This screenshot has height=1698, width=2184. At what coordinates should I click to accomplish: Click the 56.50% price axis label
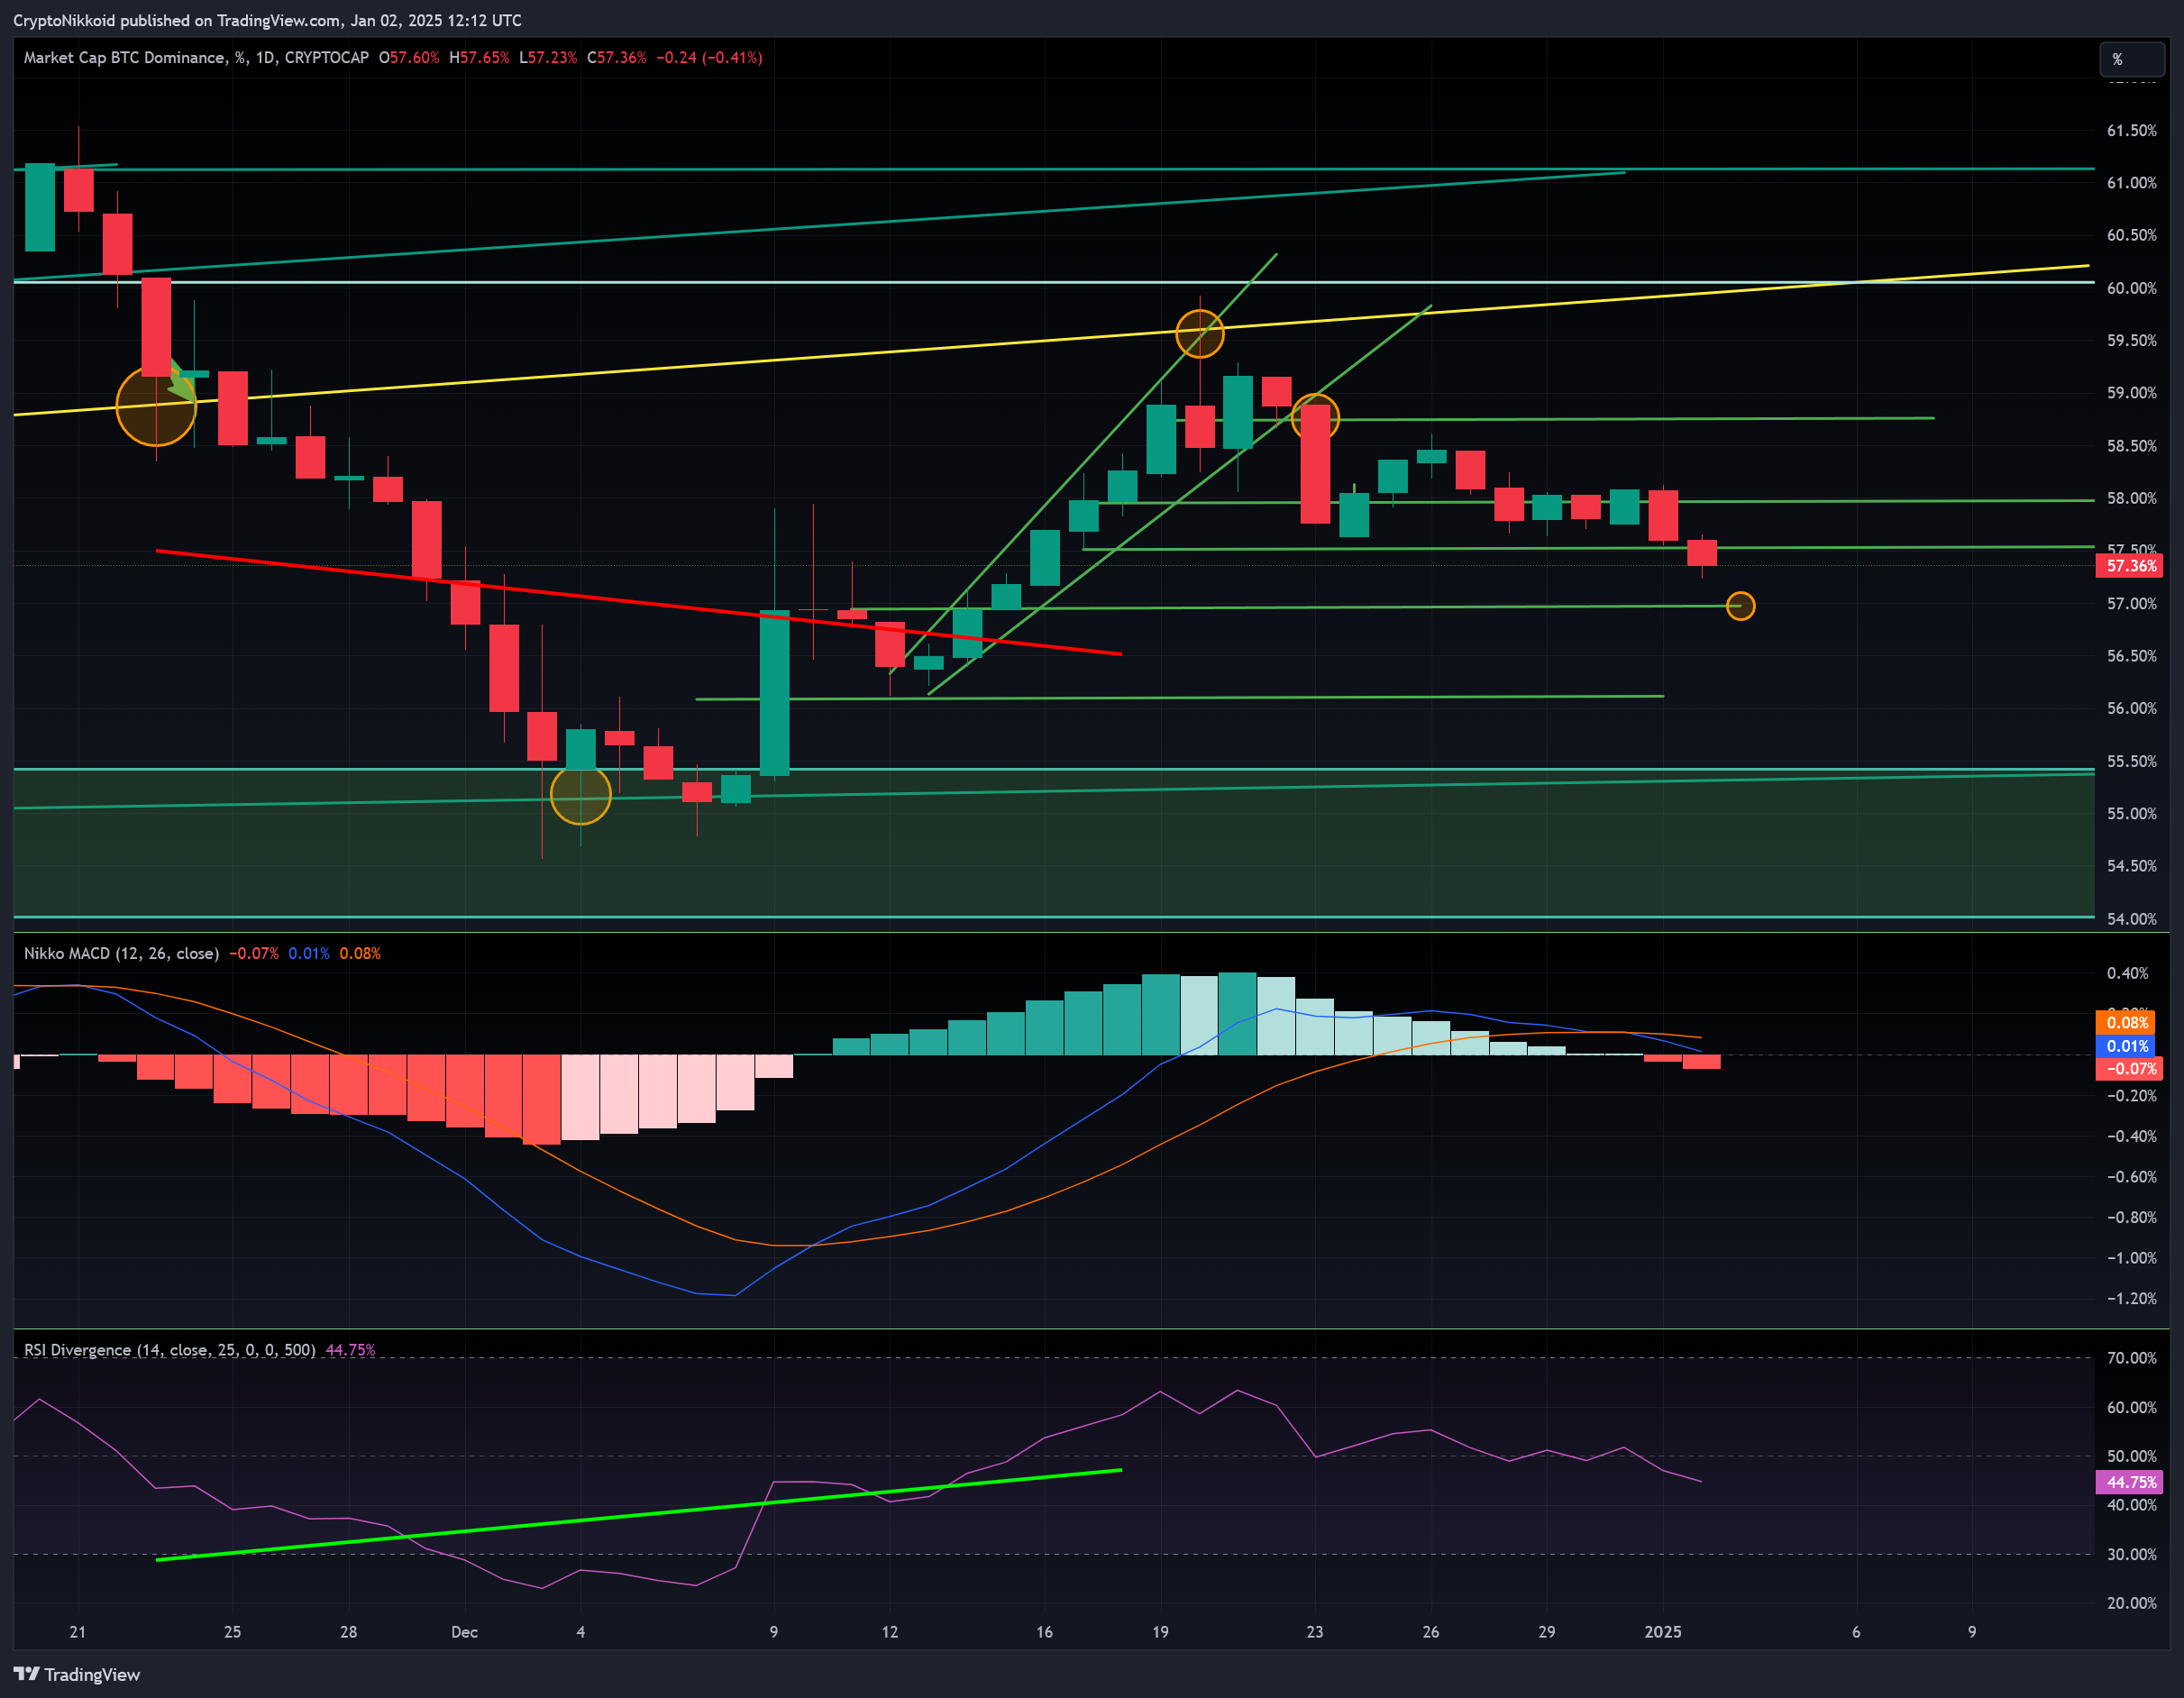point(2132,656)
